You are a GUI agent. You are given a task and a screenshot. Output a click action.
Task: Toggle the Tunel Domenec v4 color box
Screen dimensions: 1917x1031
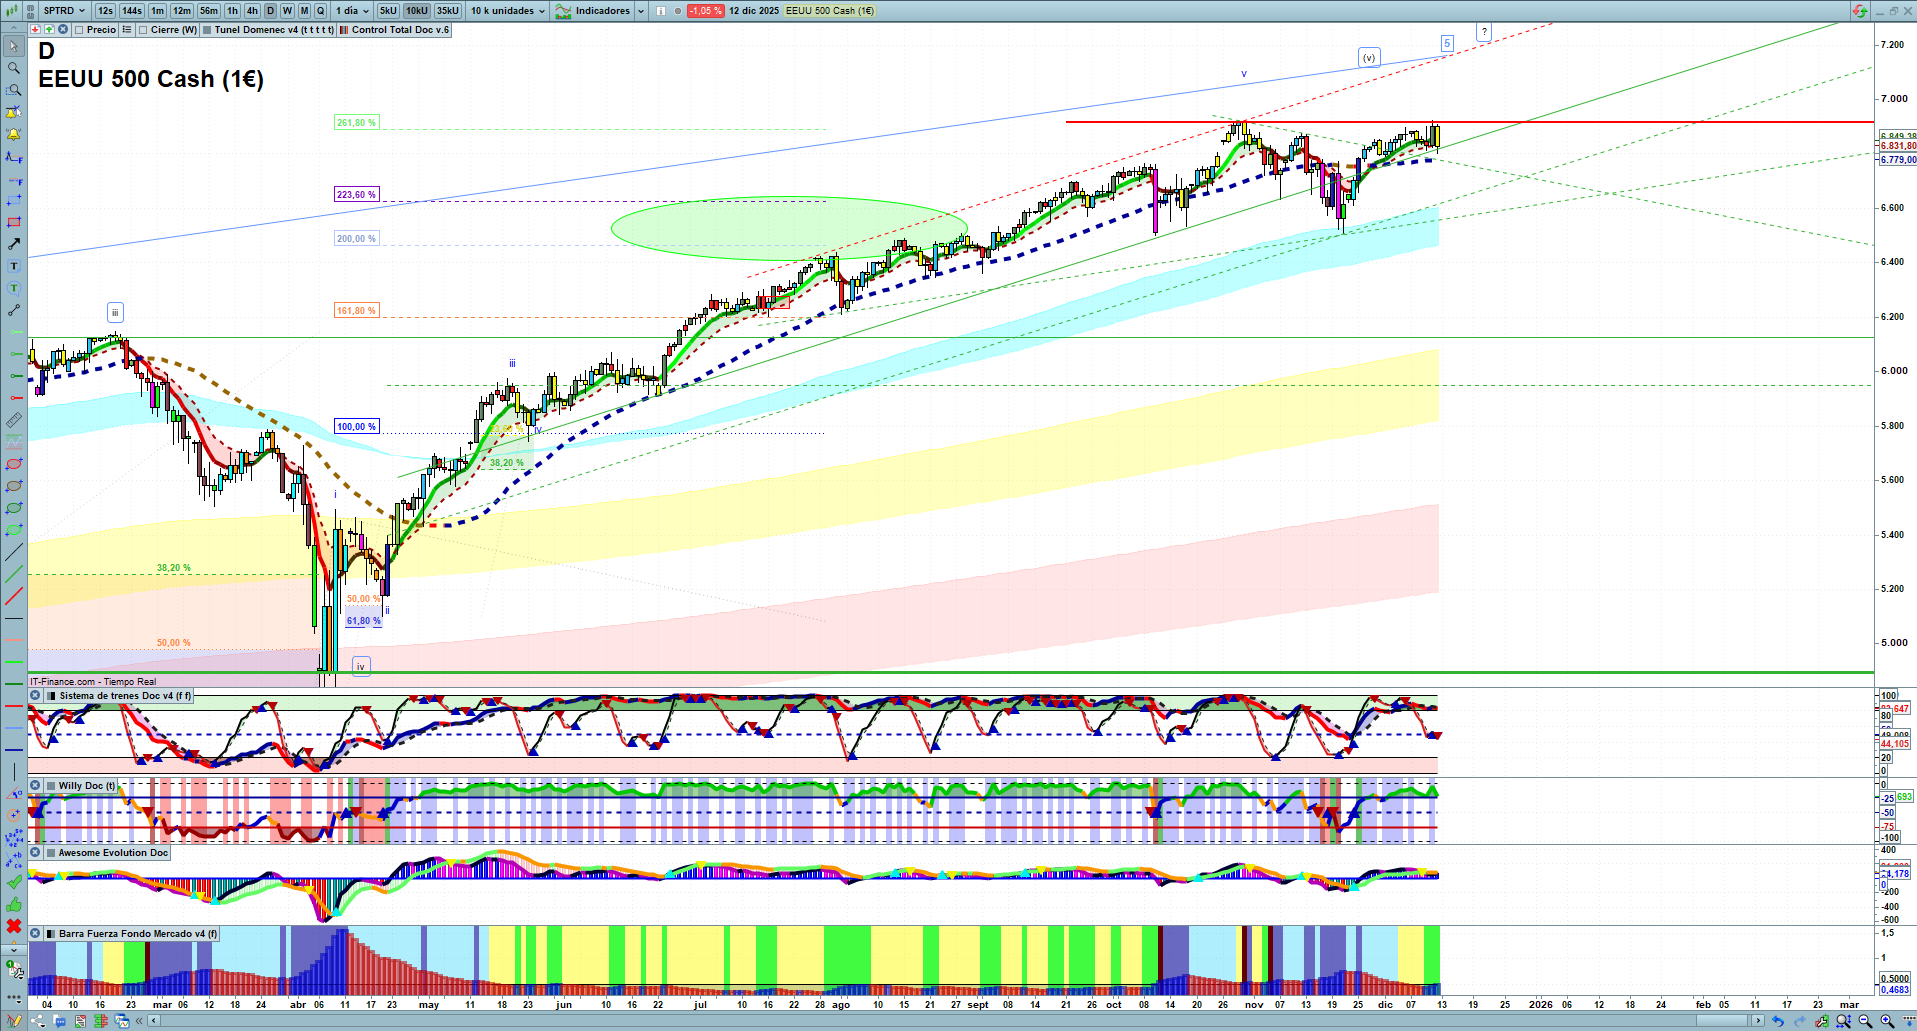tap(207, 30)
